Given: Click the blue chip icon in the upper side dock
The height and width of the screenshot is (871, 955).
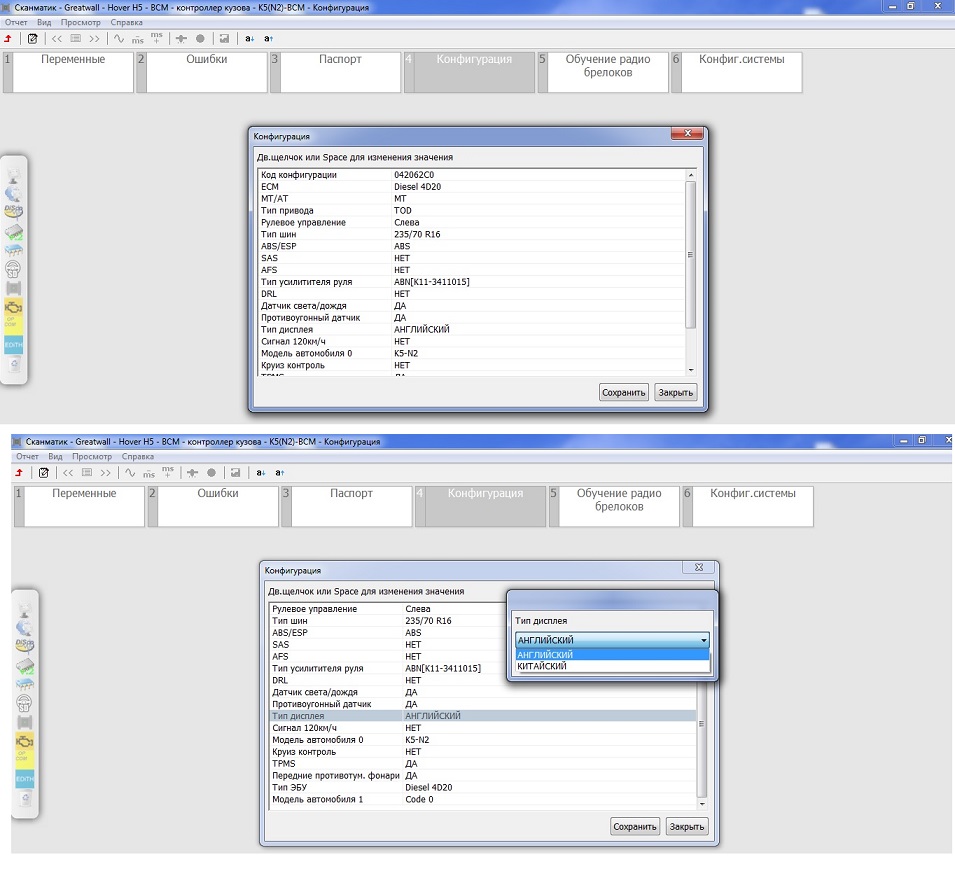Looking at the screenshot, I should [x=13, y=250].
